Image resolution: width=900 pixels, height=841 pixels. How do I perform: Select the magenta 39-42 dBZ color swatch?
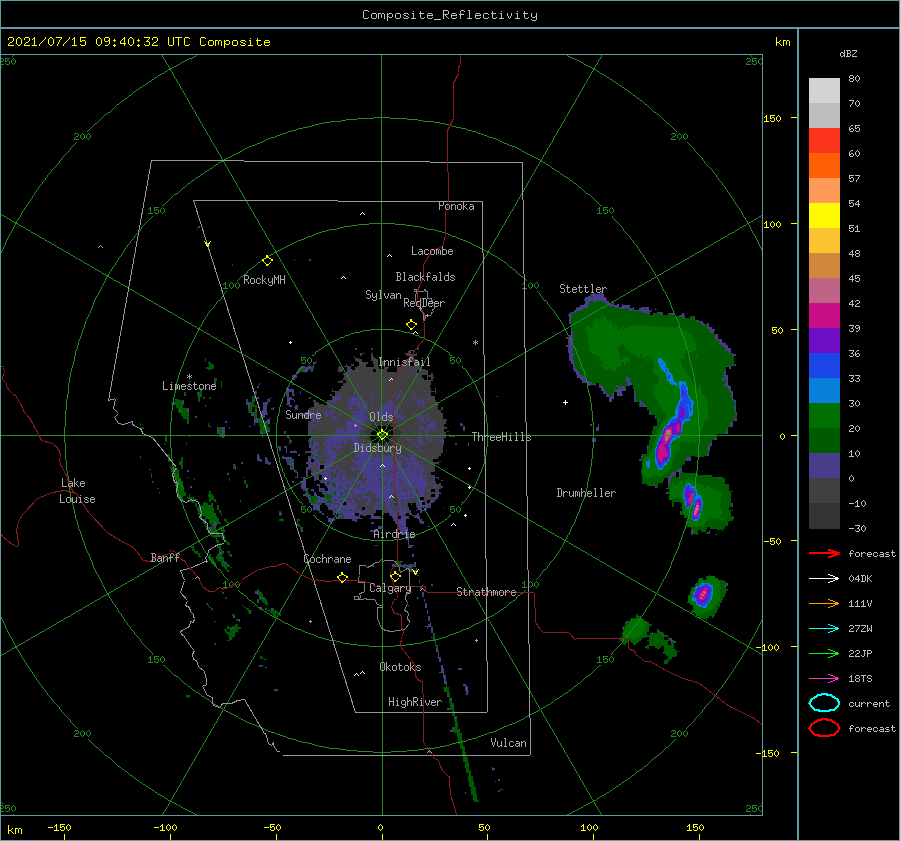click(x=824, y=316)
